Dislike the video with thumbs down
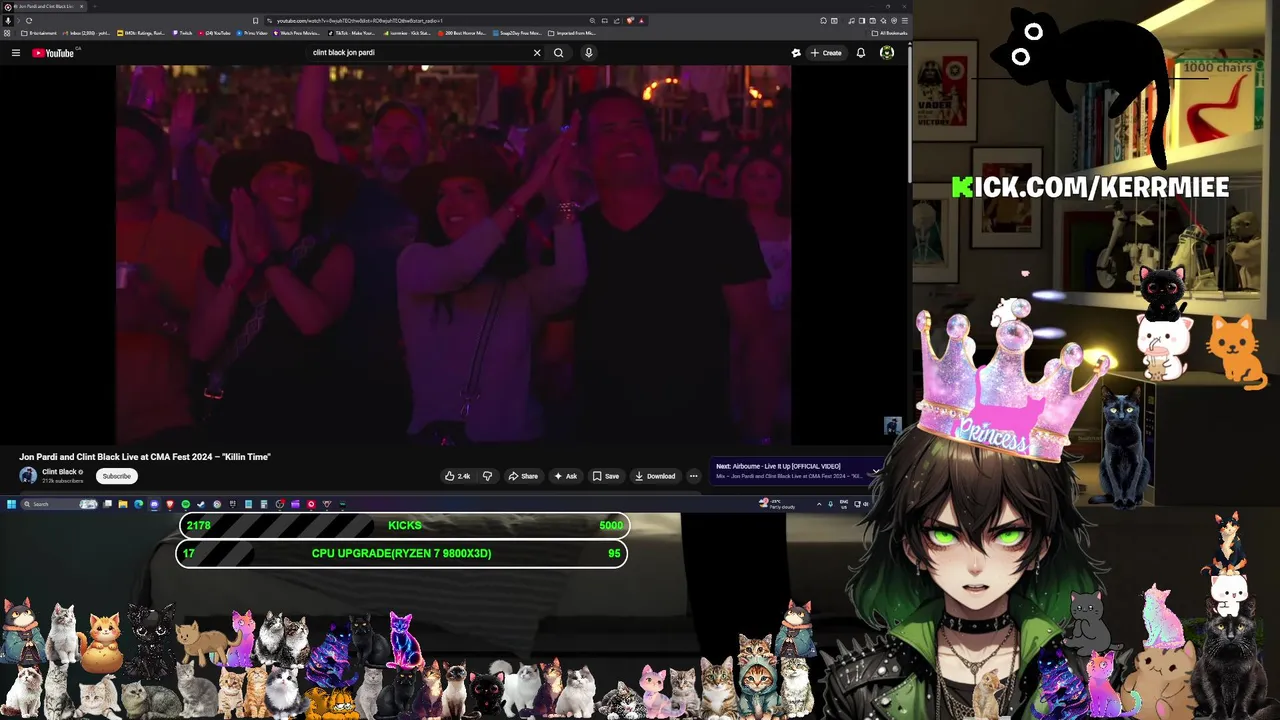The height and width of the screenshot is (720, 1280). [x=487, y=476]
